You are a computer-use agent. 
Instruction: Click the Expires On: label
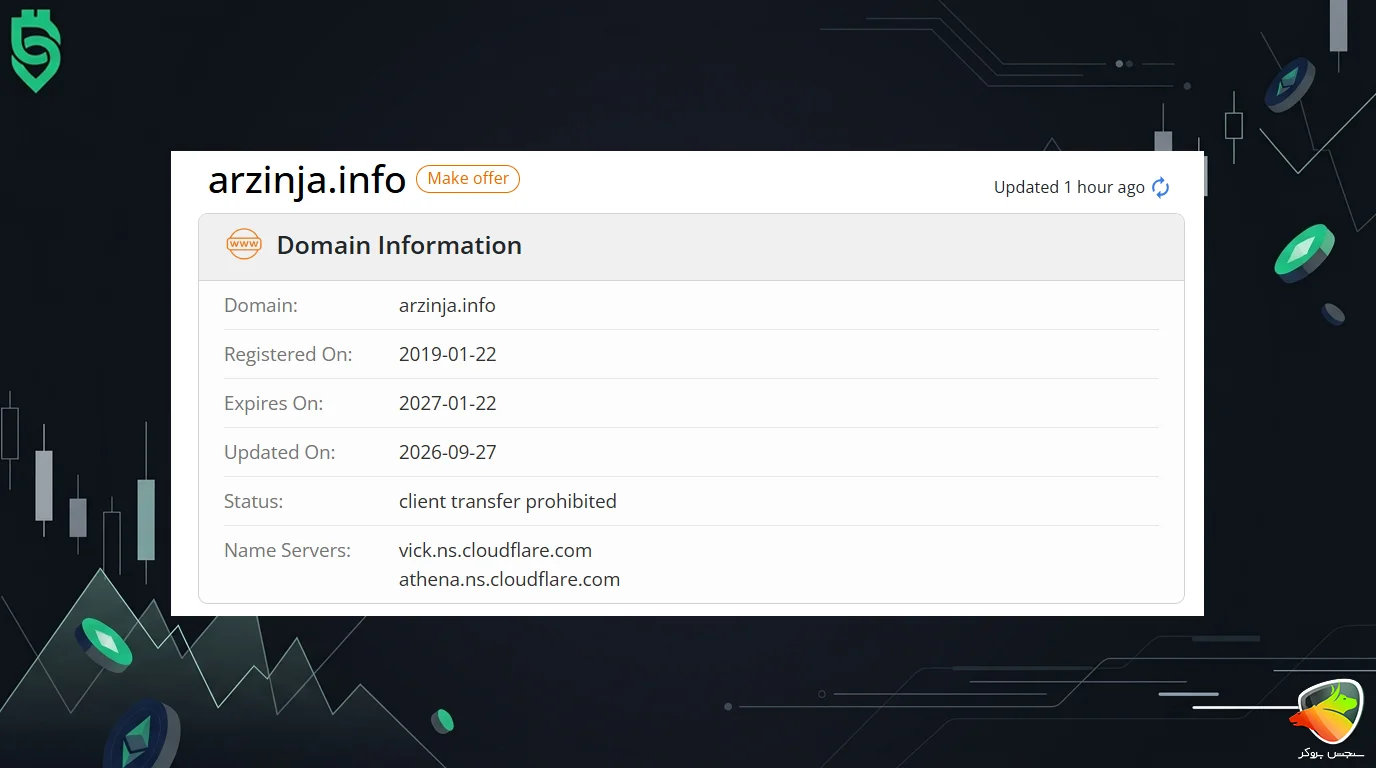[x=273, y=403]
